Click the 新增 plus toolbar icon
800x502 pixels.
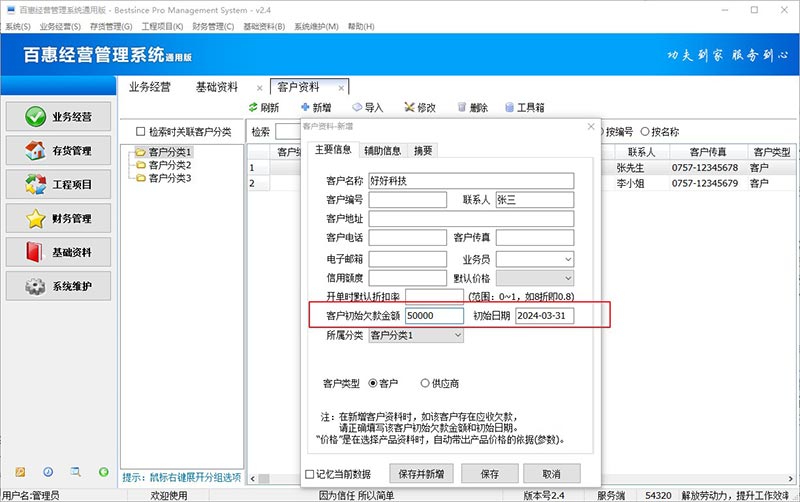pos(305,107)
